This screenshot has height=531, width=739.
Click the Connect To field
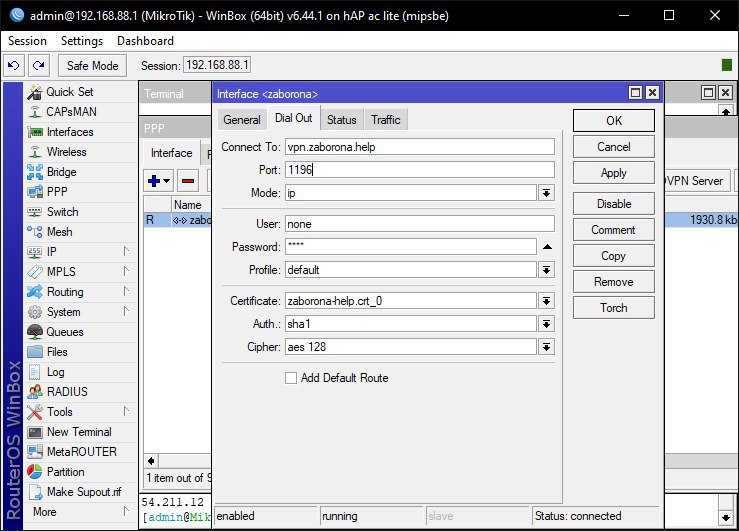tap(419, 147)
